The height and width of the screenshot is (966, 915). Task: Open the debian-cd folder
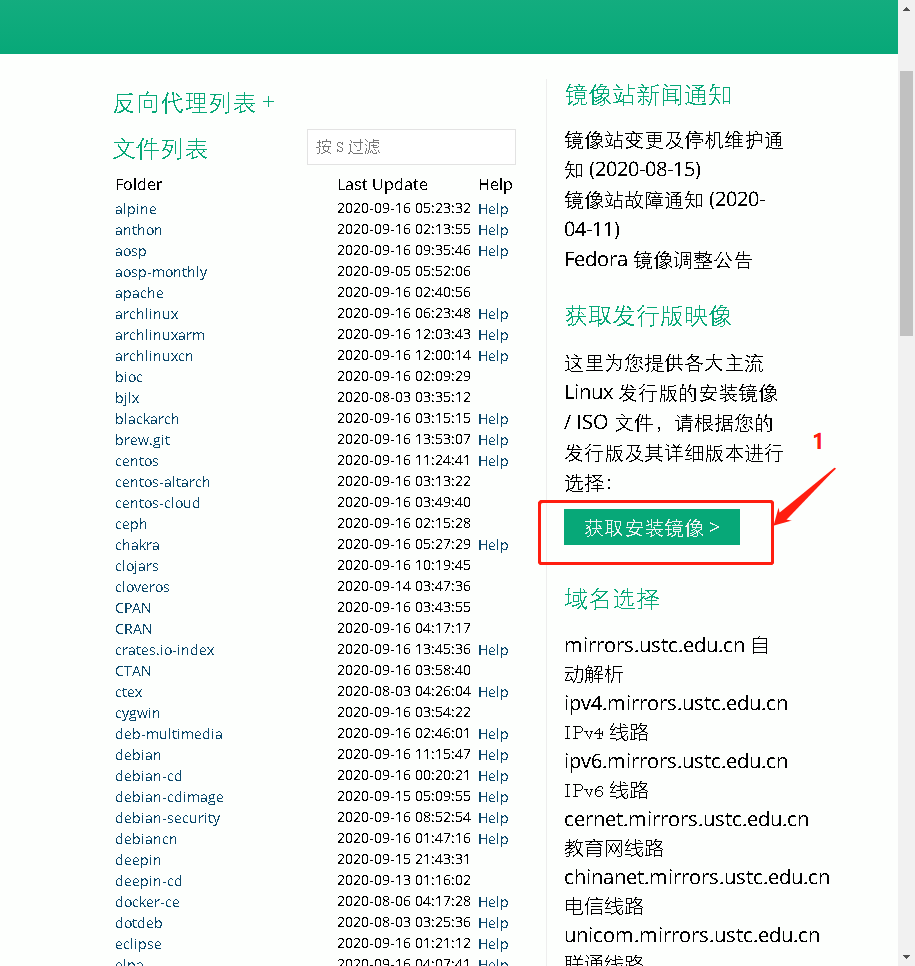(x=148, y=776)
